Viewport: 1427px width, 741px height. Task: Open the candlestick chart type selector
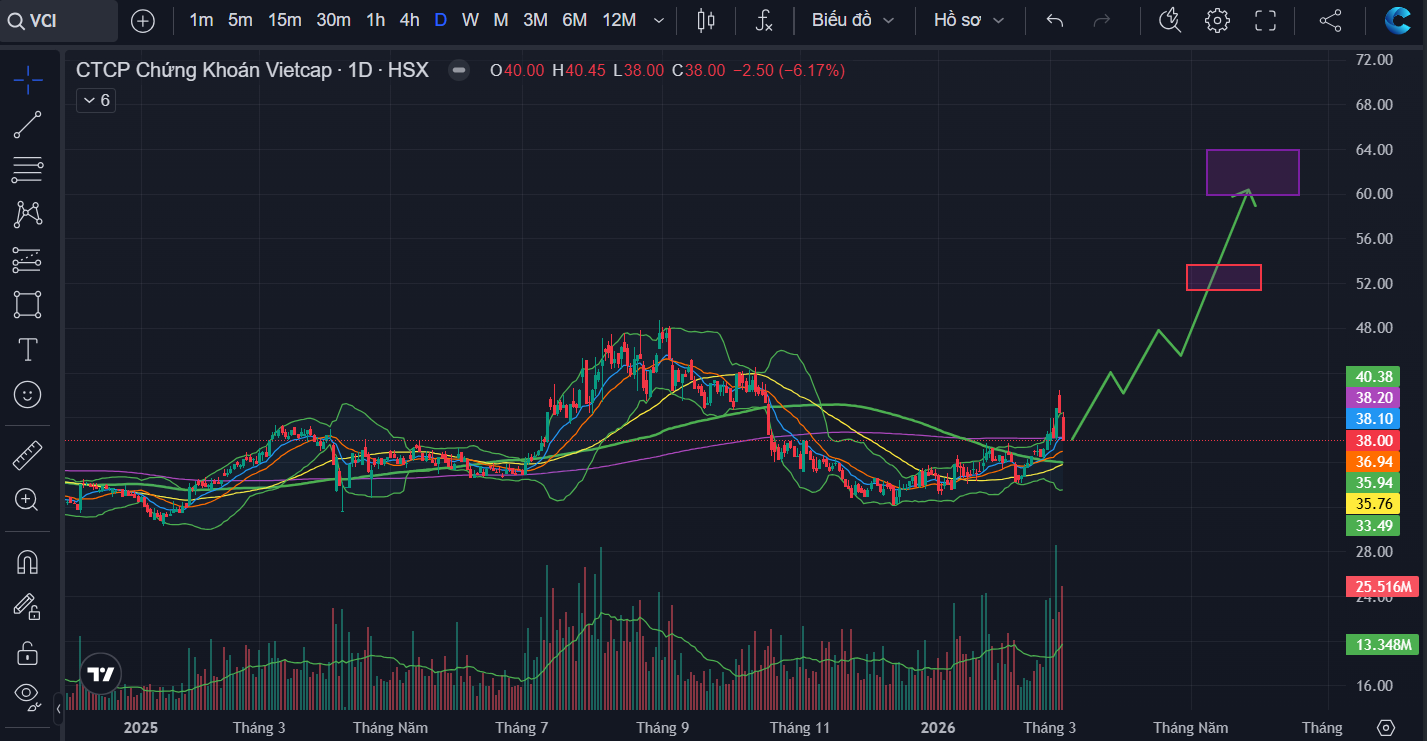pyautogui.click(x=706, y=20)
